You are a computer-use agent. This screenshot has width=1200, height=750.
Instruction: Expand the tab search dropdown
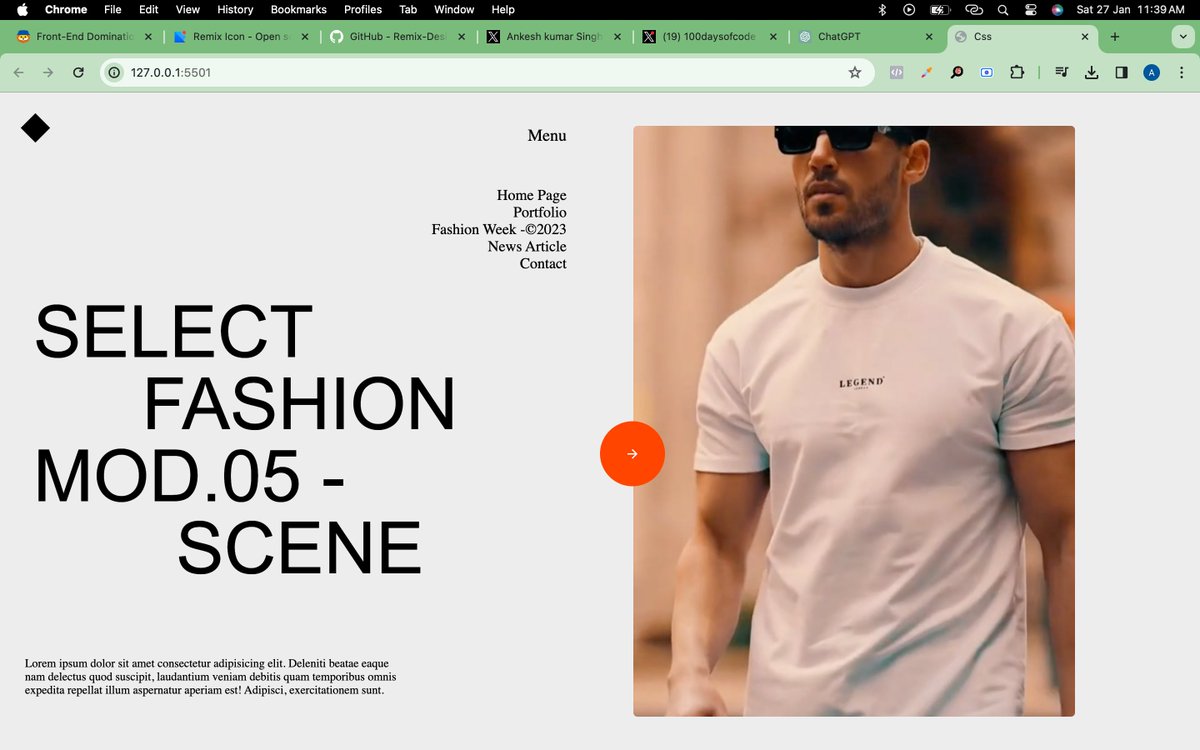click(x=1181, y=37)
